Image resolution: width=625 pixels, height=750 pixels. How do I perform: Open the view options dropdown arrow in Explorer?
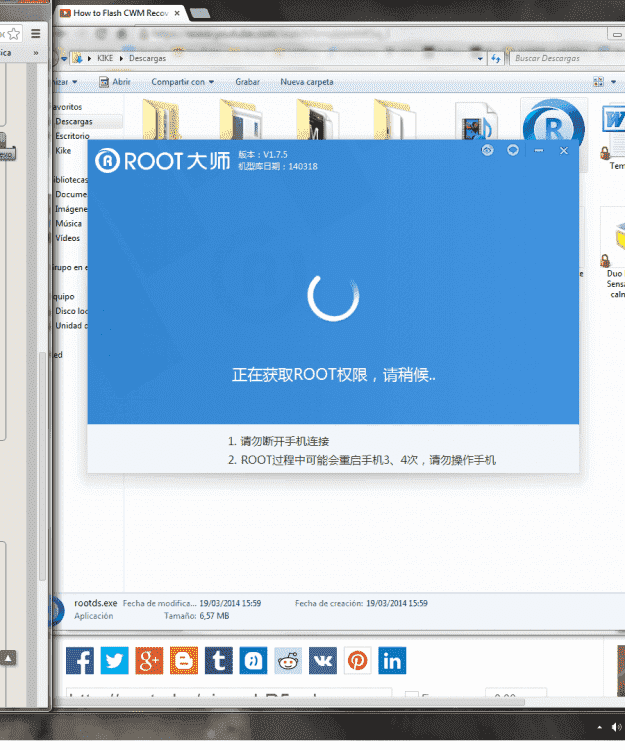coord(614,82)
